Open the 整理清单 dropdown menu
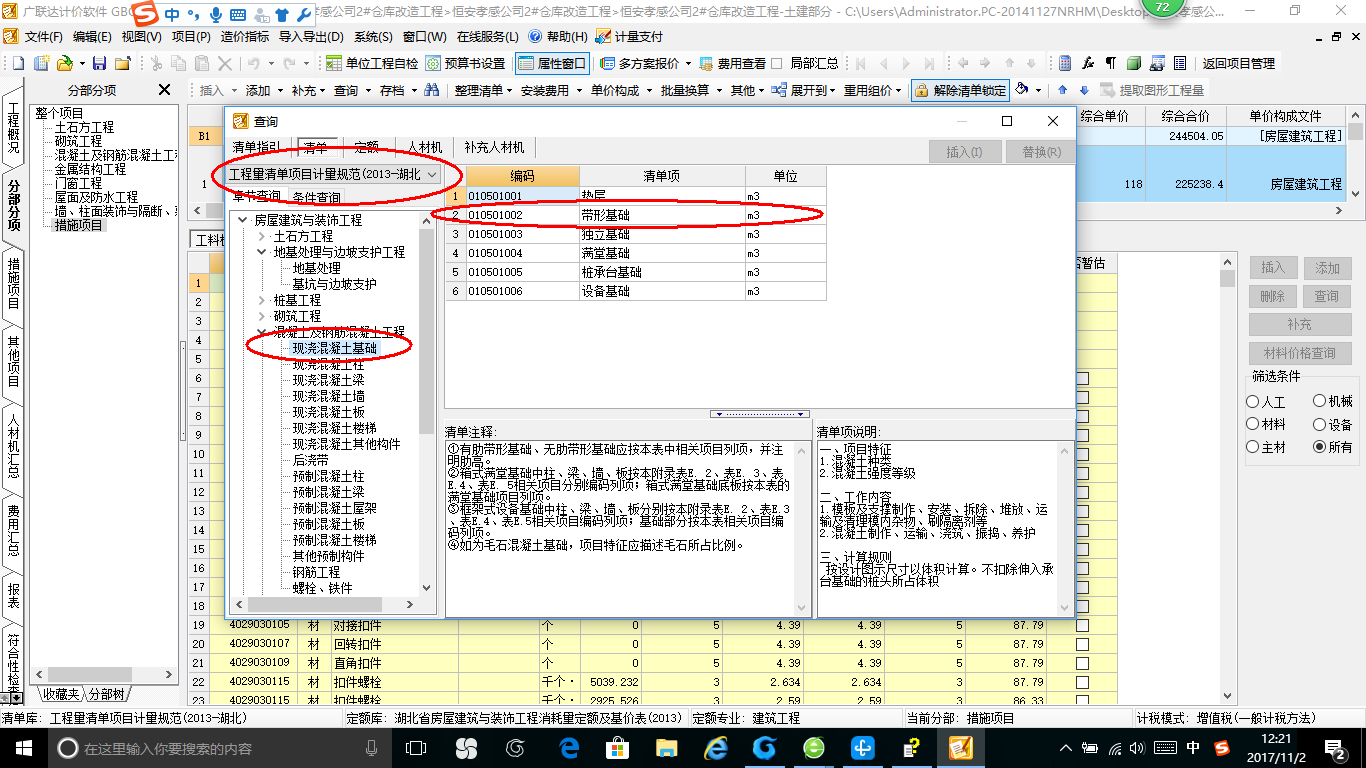Viewport: 1366px width, 768px height. pos(482,90)
